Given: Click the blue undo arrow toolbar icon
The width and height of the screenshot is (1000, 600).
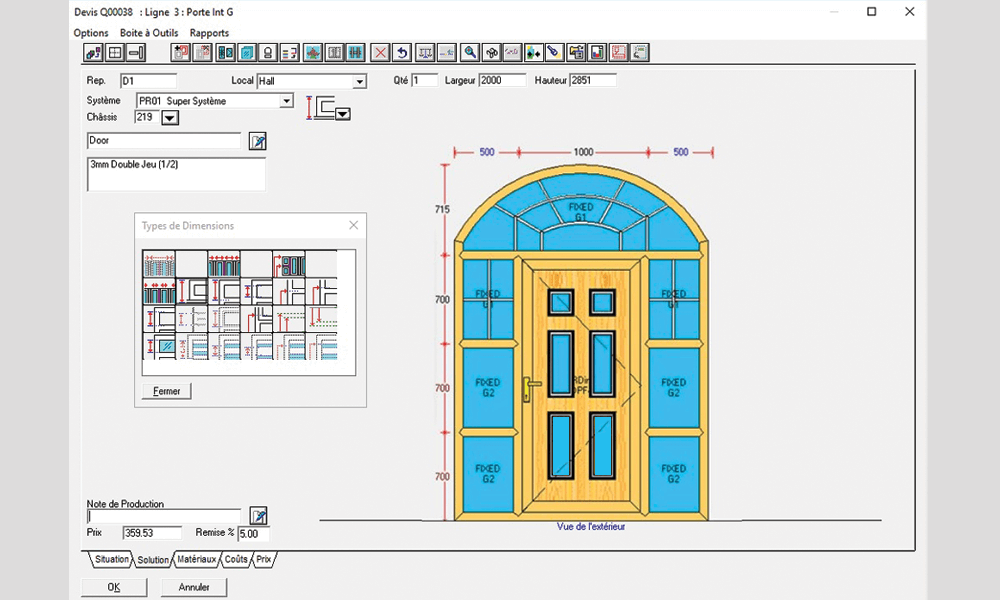Looking at the screenshot, I should pyautogui.click(x=402, y=52).
